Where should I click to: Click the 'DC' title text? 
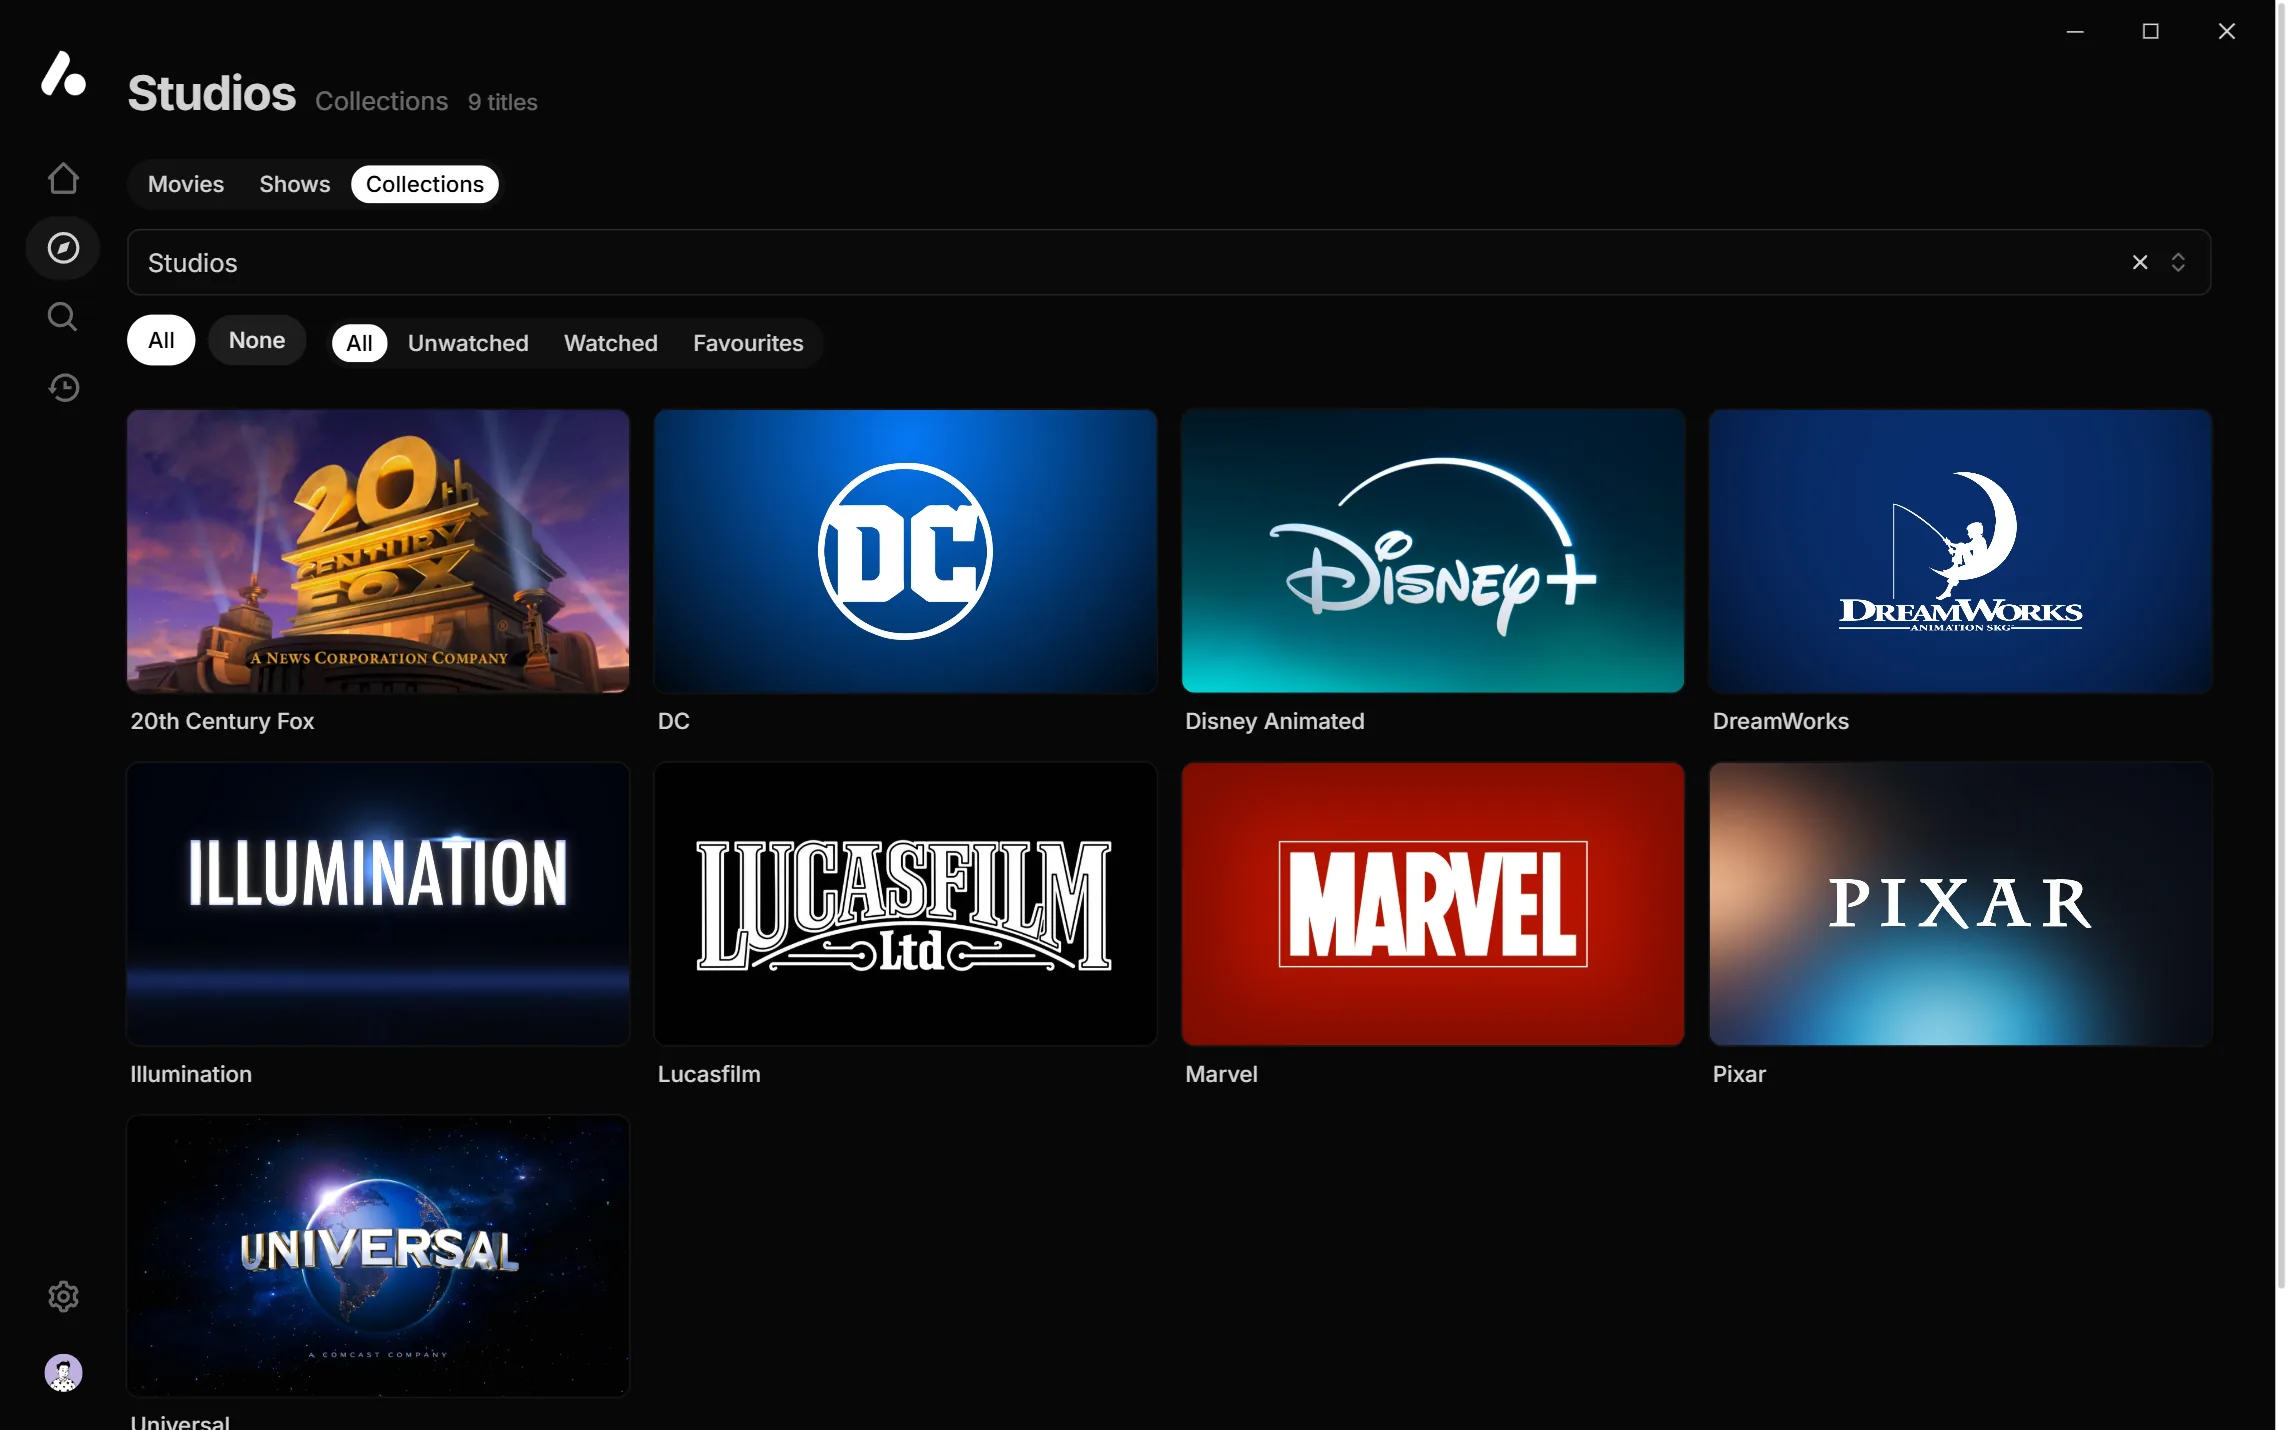pyautogui.click(x=673, y=721)
